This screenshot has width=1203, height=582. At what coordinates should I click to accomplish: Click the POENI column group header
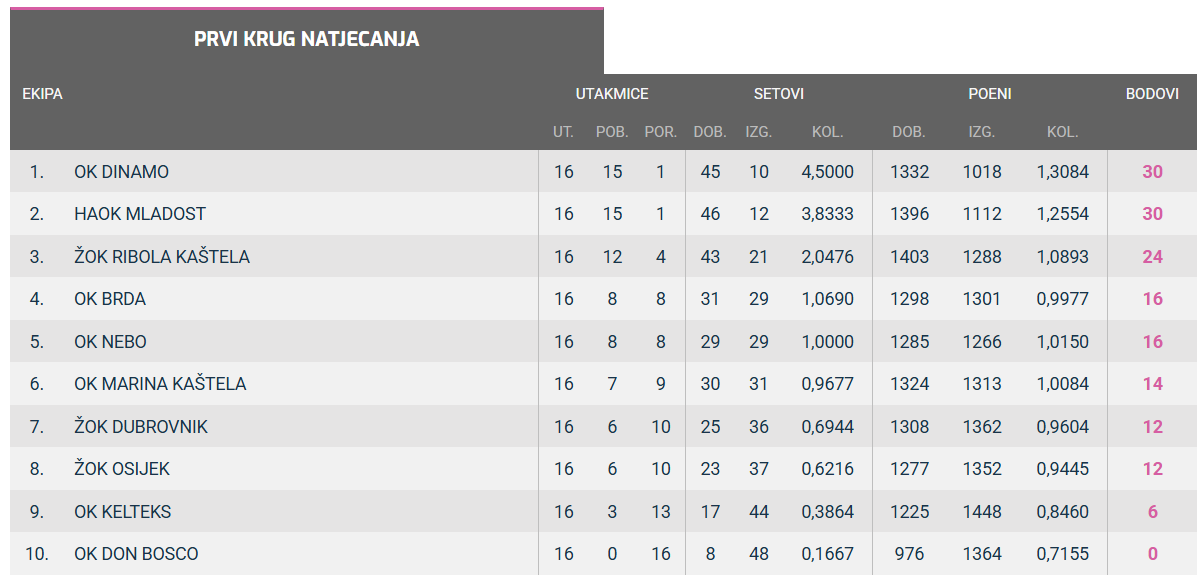pos(990,94)
